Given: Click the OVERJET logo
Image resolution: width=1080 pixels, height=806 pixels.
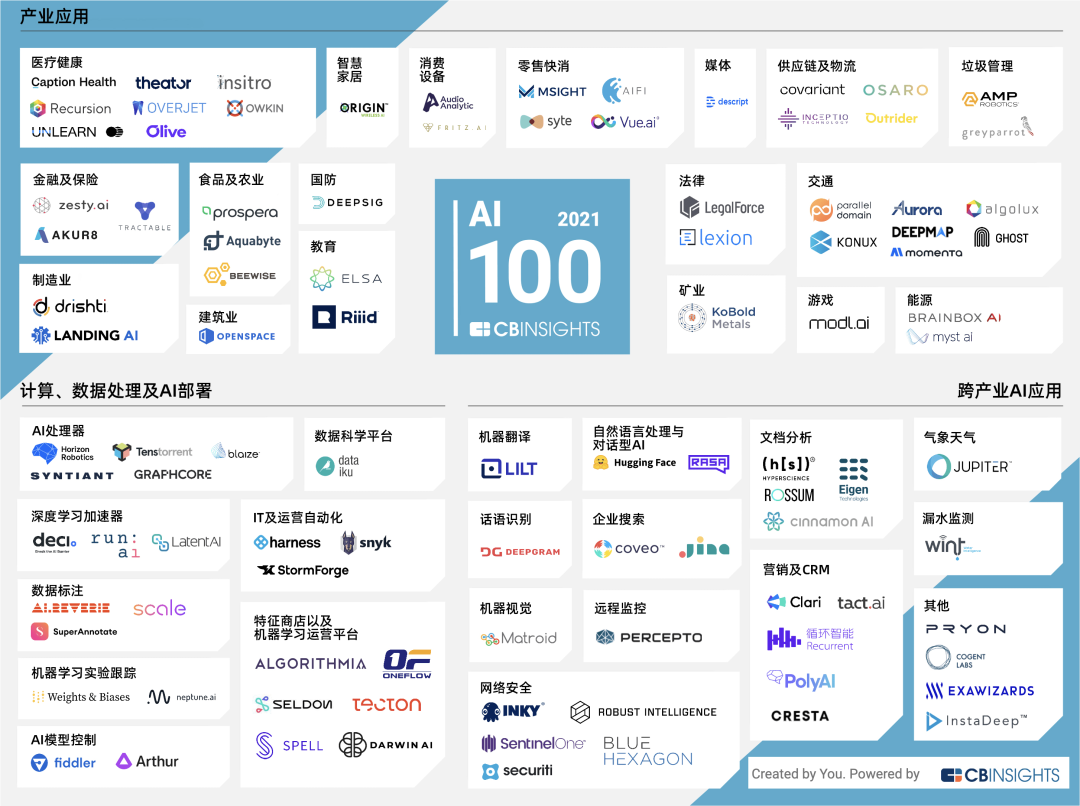Looking at the screenshot, I should [x=169, y=108].
